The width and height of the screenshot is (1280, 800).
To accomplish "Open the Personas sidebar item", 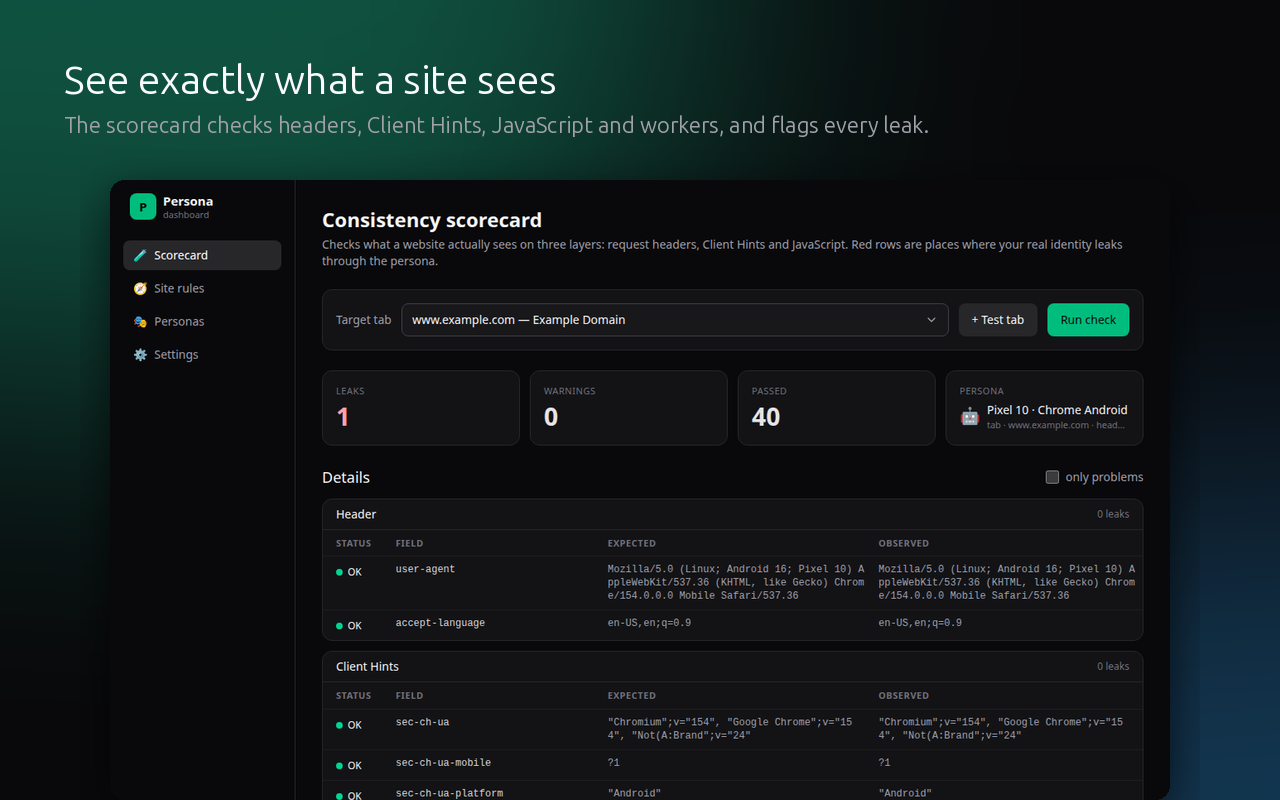I will [202, 321].
